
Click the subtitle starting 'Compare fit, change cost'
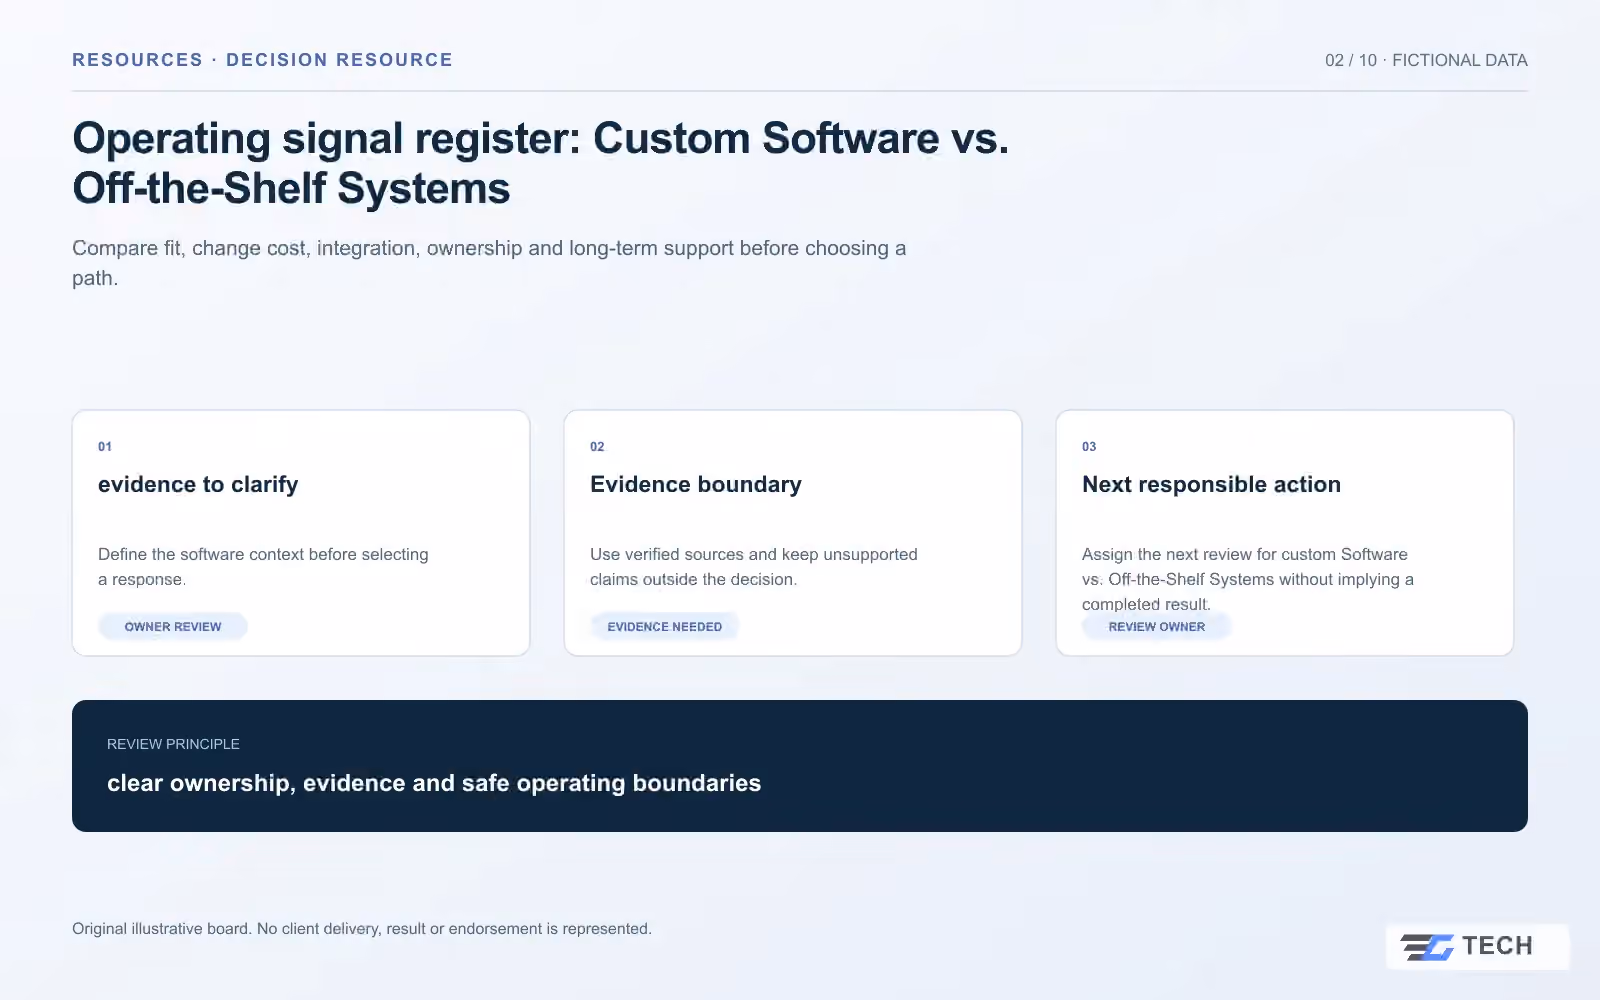pos(489,263)
